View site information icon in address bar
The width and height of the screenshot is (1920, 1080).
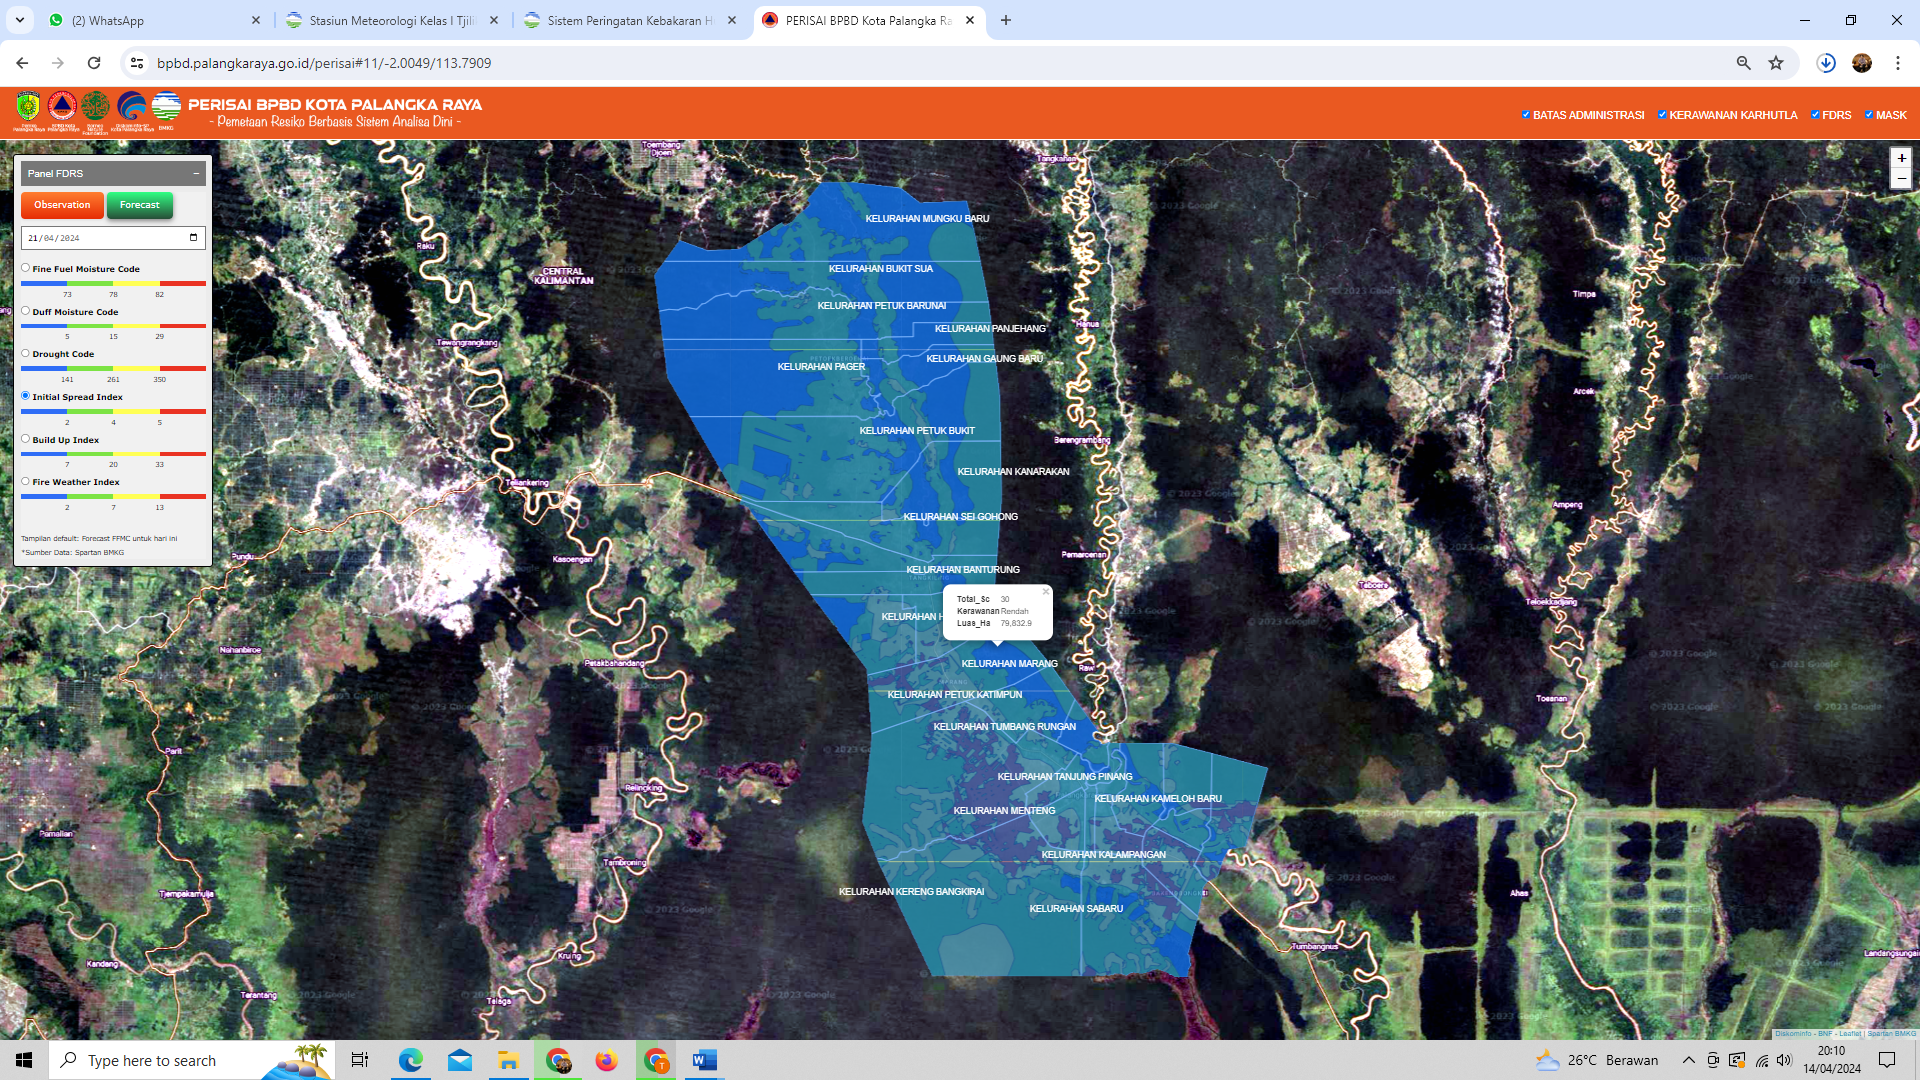tap(137, 63)
